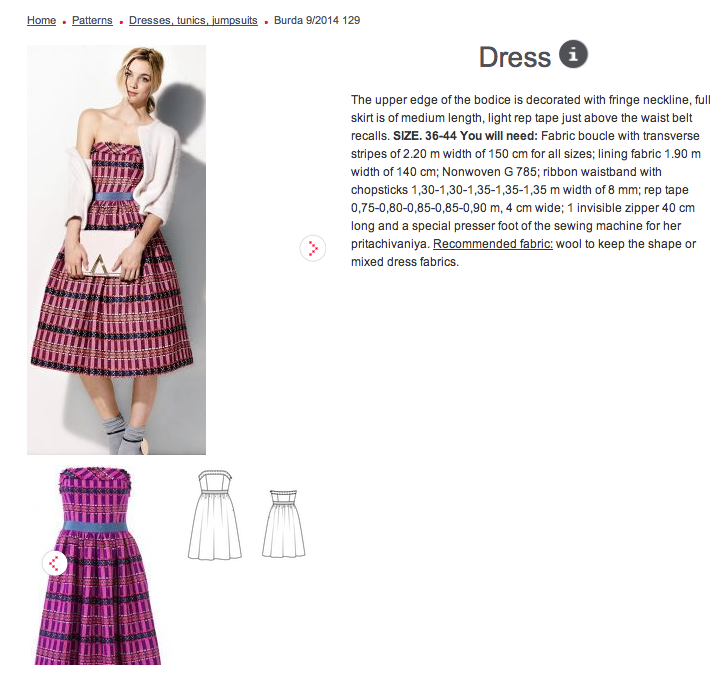Select the pink striped dress thumbnail
Image resolution: width=723 pixels, height=680 pixels.
click(x=98, y=566)
